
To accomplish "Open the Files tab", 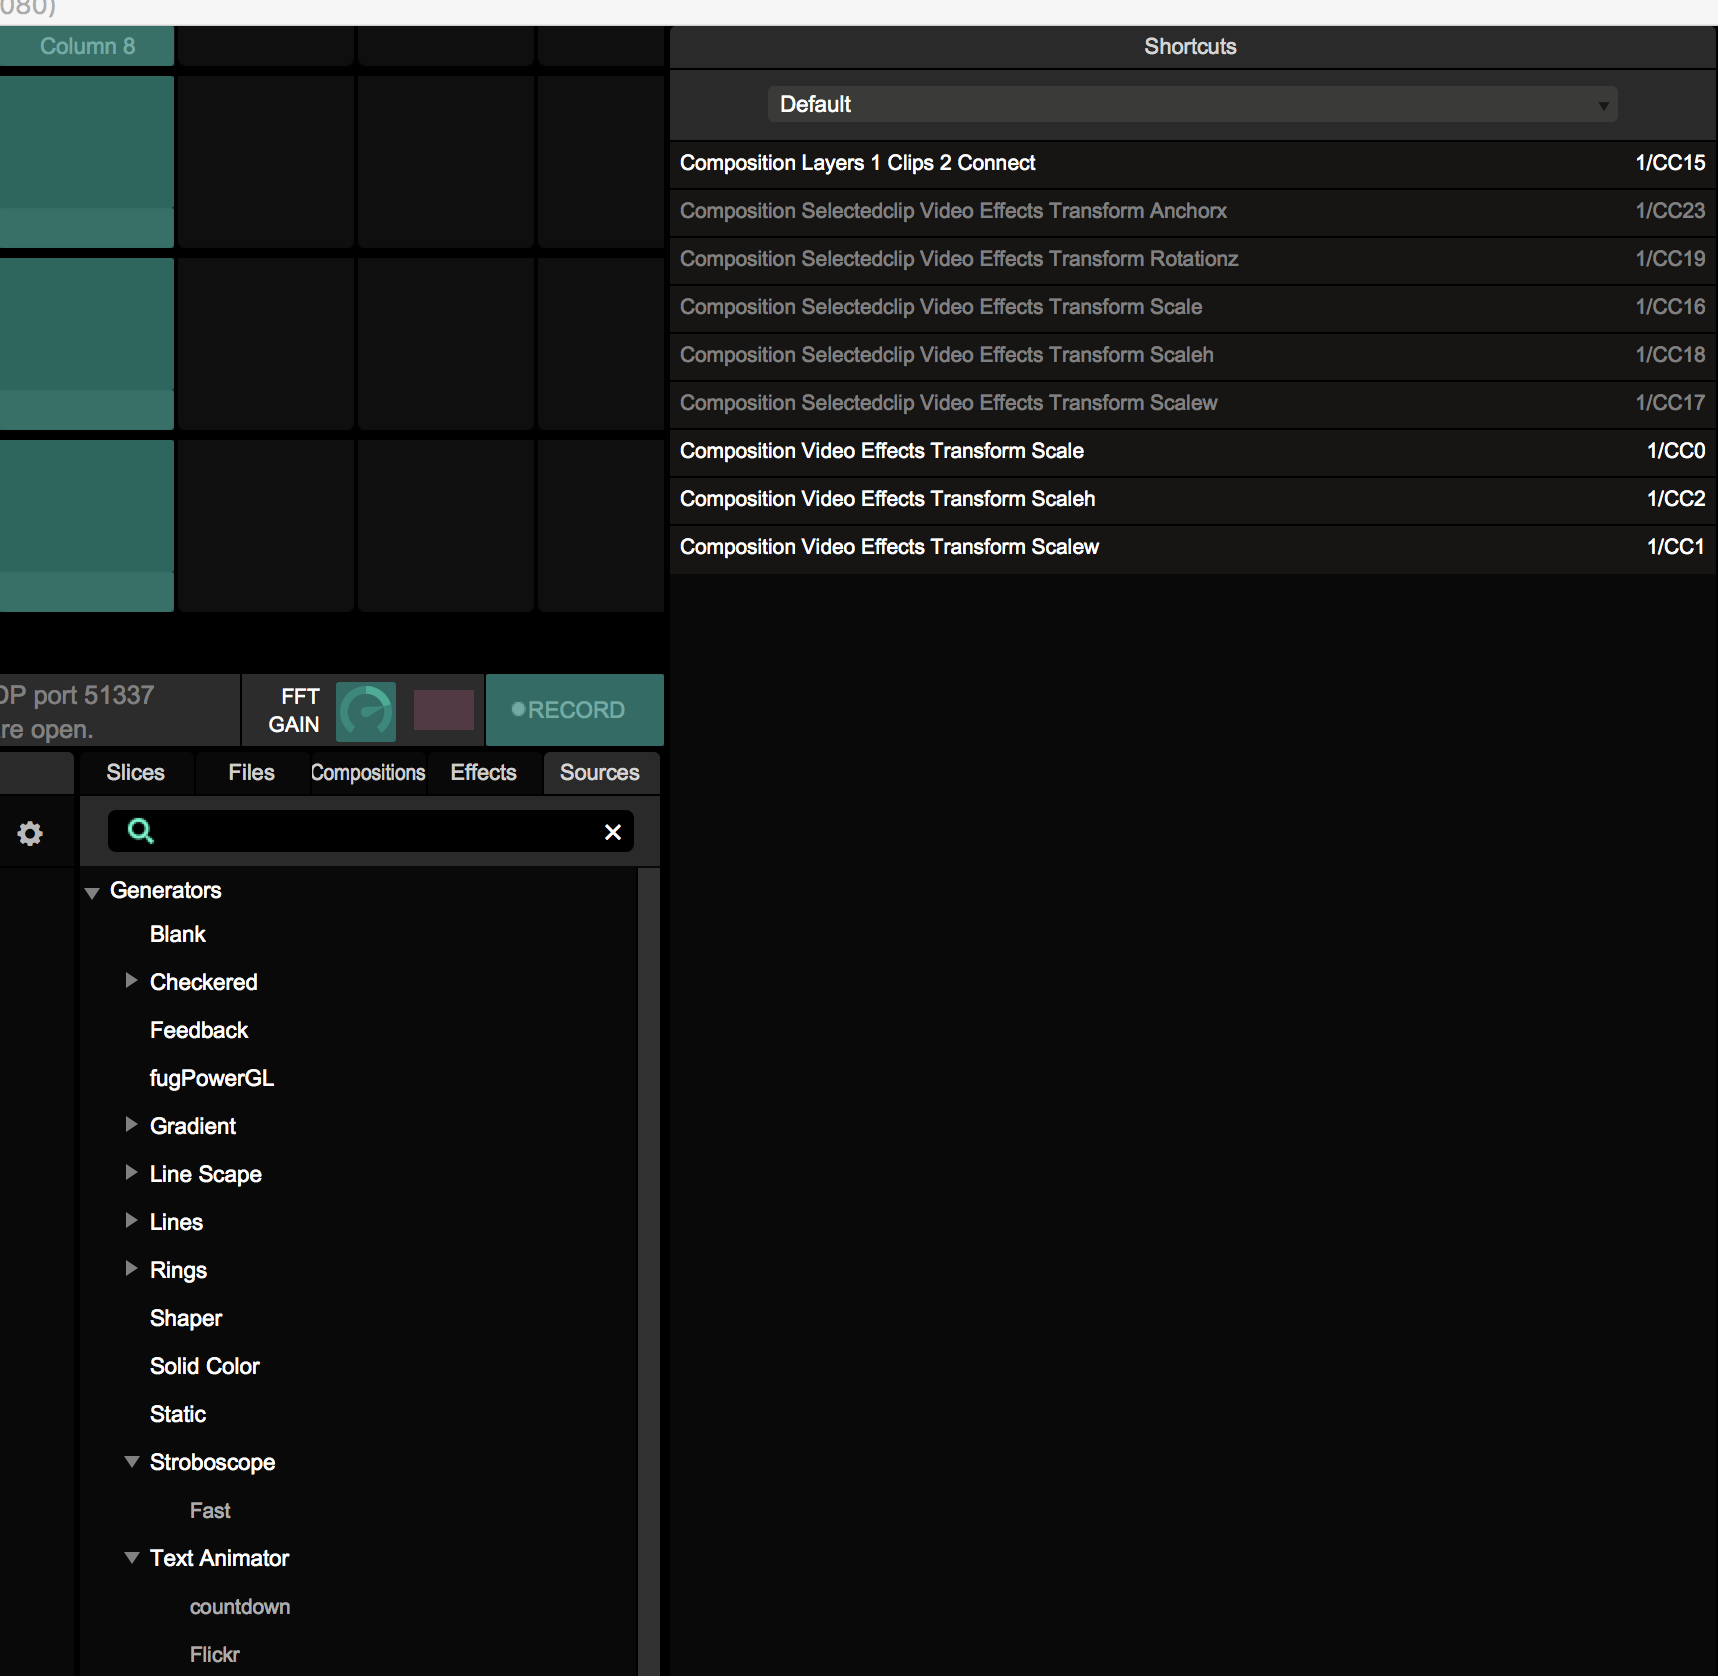I will point(251,773).
